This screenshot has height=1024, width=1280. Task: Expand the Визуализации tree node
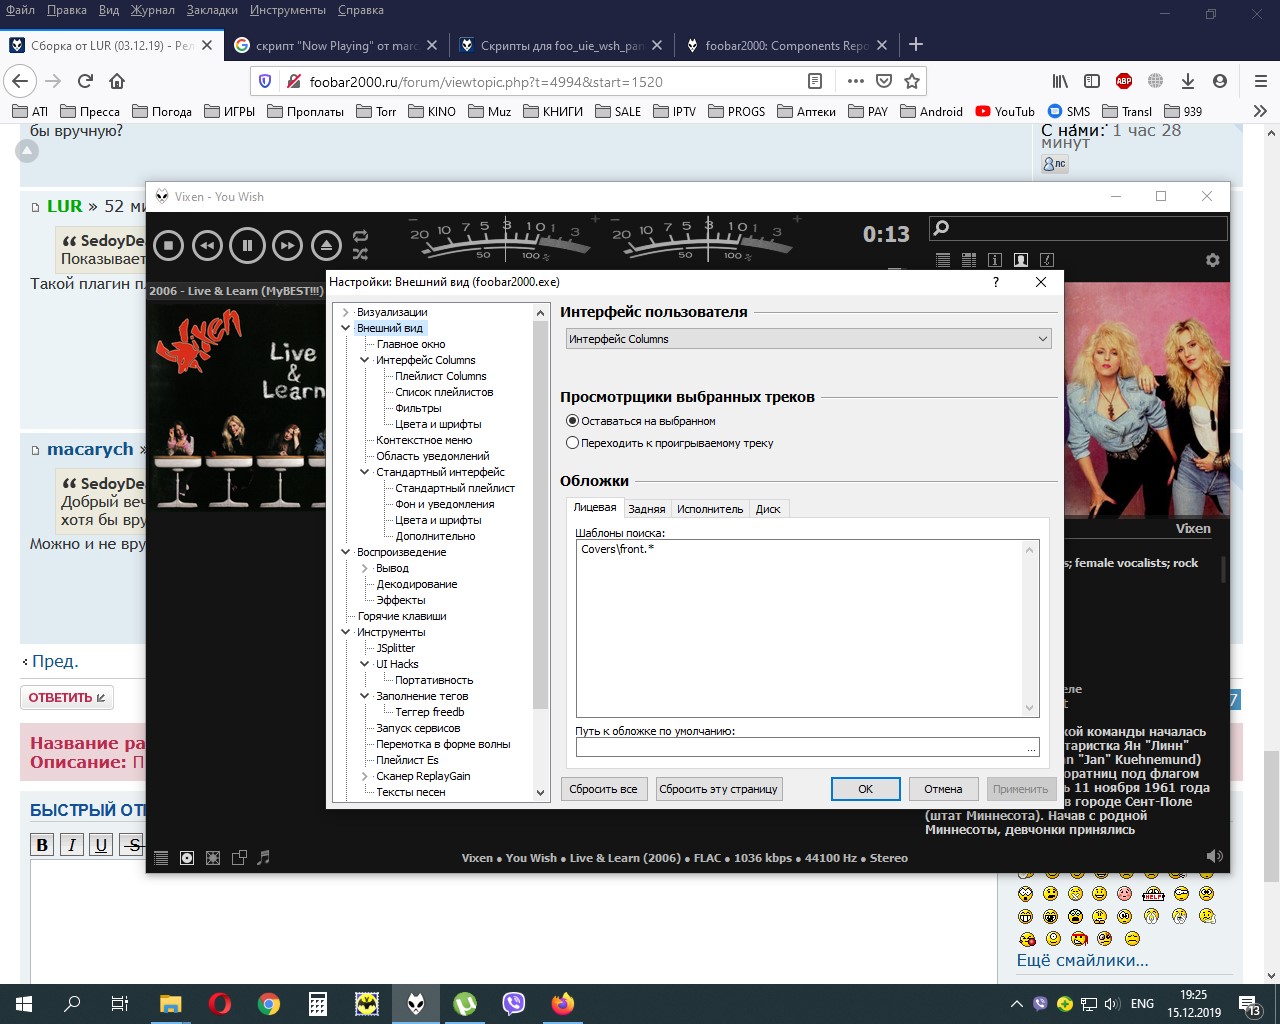click(346, 312)
